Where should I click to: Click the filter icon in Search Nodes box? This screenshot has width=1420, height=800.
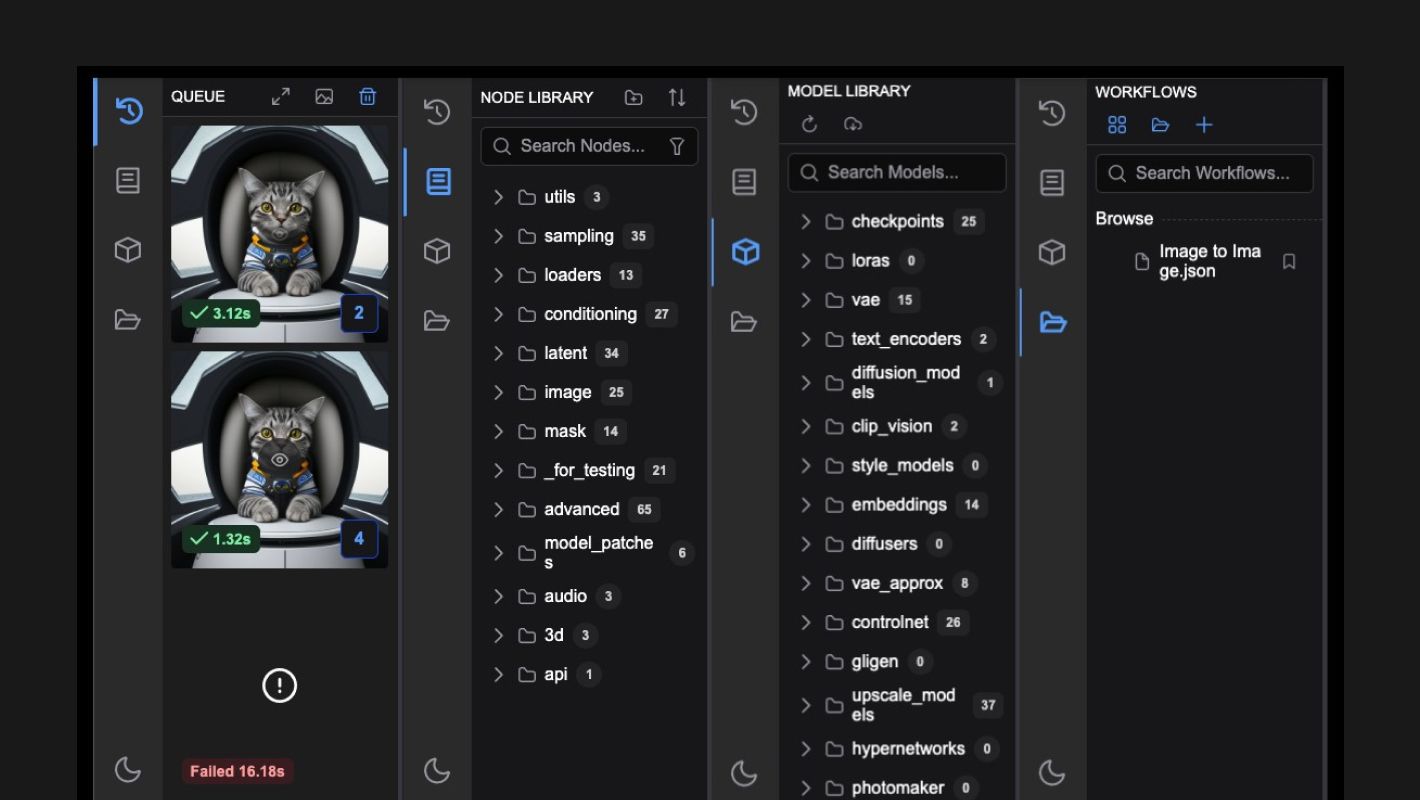(677, 147)
